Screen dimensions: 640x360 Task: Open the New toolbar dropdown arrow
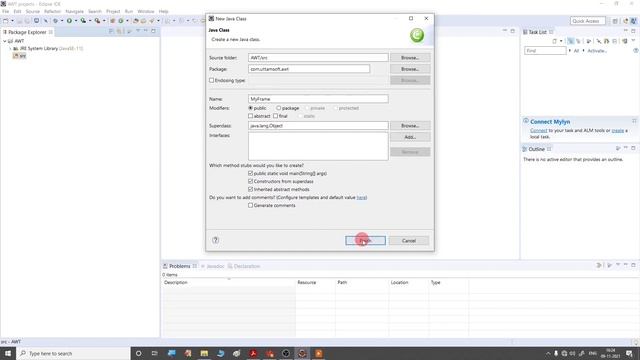click(12, 21)
